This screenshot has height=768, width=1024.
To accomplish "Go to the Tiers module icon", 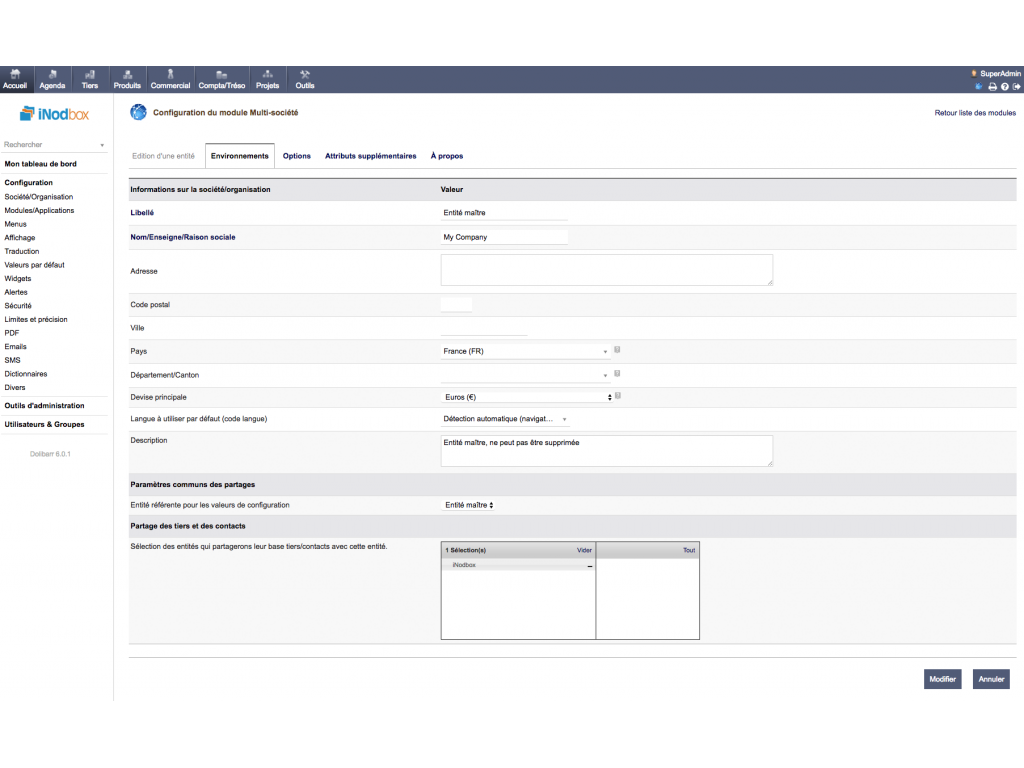I will coord(90,79).
